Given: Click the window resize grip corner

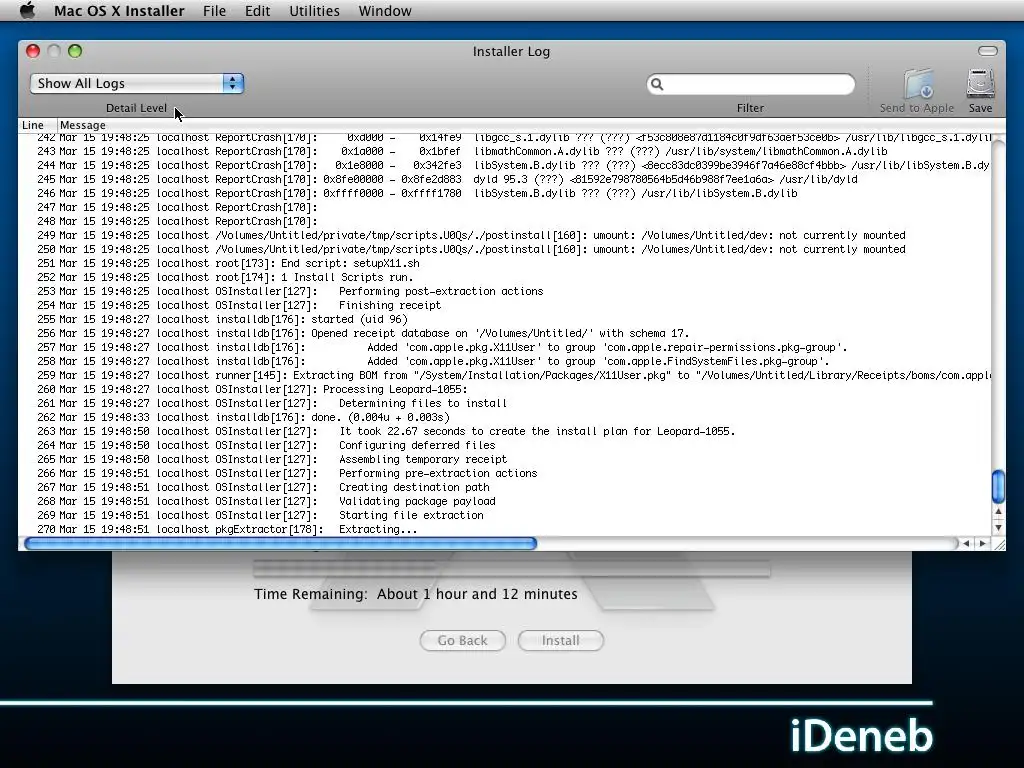Looking at the screenshot, I should 999,544.
